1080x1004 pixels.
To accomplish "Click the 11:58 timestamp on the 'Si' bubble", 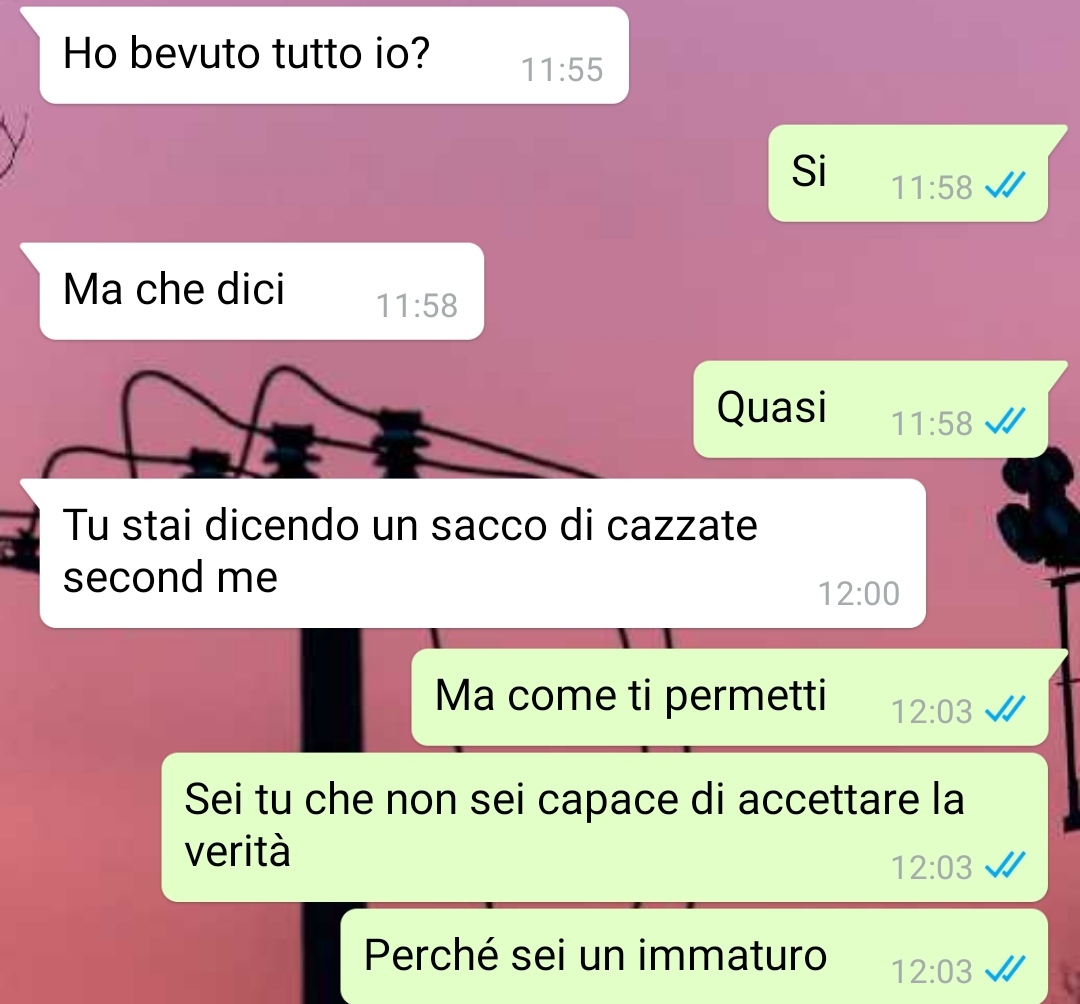I will (931, 187).
